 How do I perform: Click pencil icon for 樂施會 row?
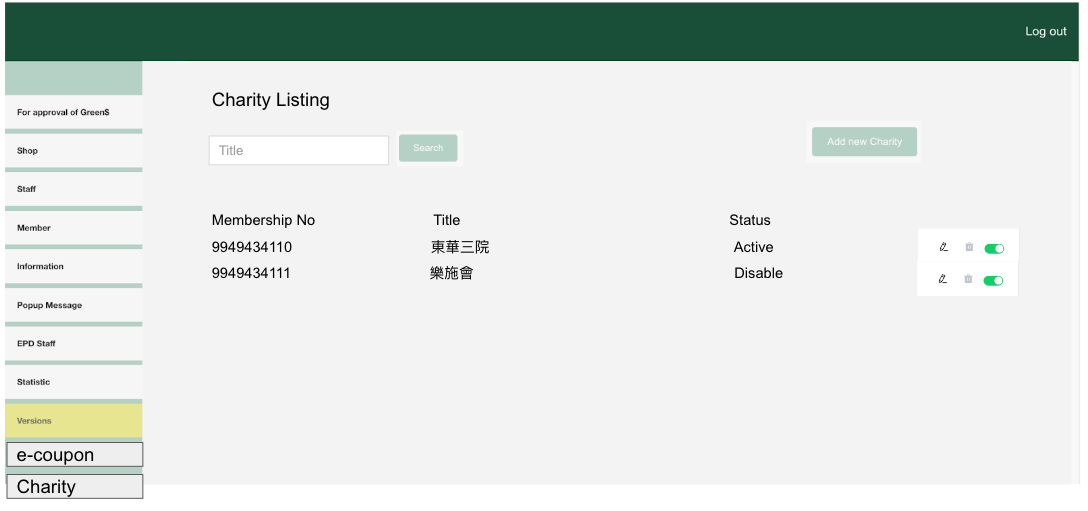943,279
